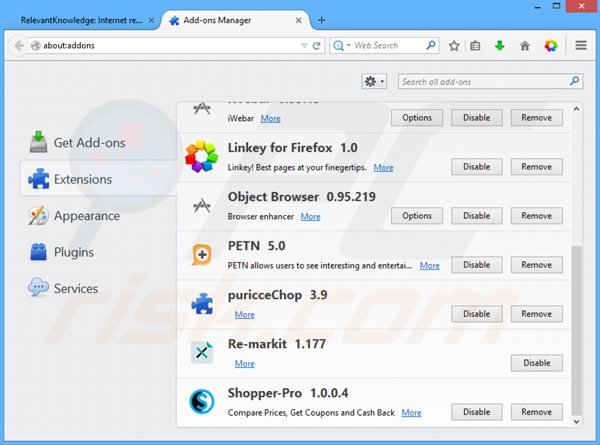The height and width of the screenshot is (445, 600).
Task: Open the URL bar history dropdown
Action: [305, 46]
